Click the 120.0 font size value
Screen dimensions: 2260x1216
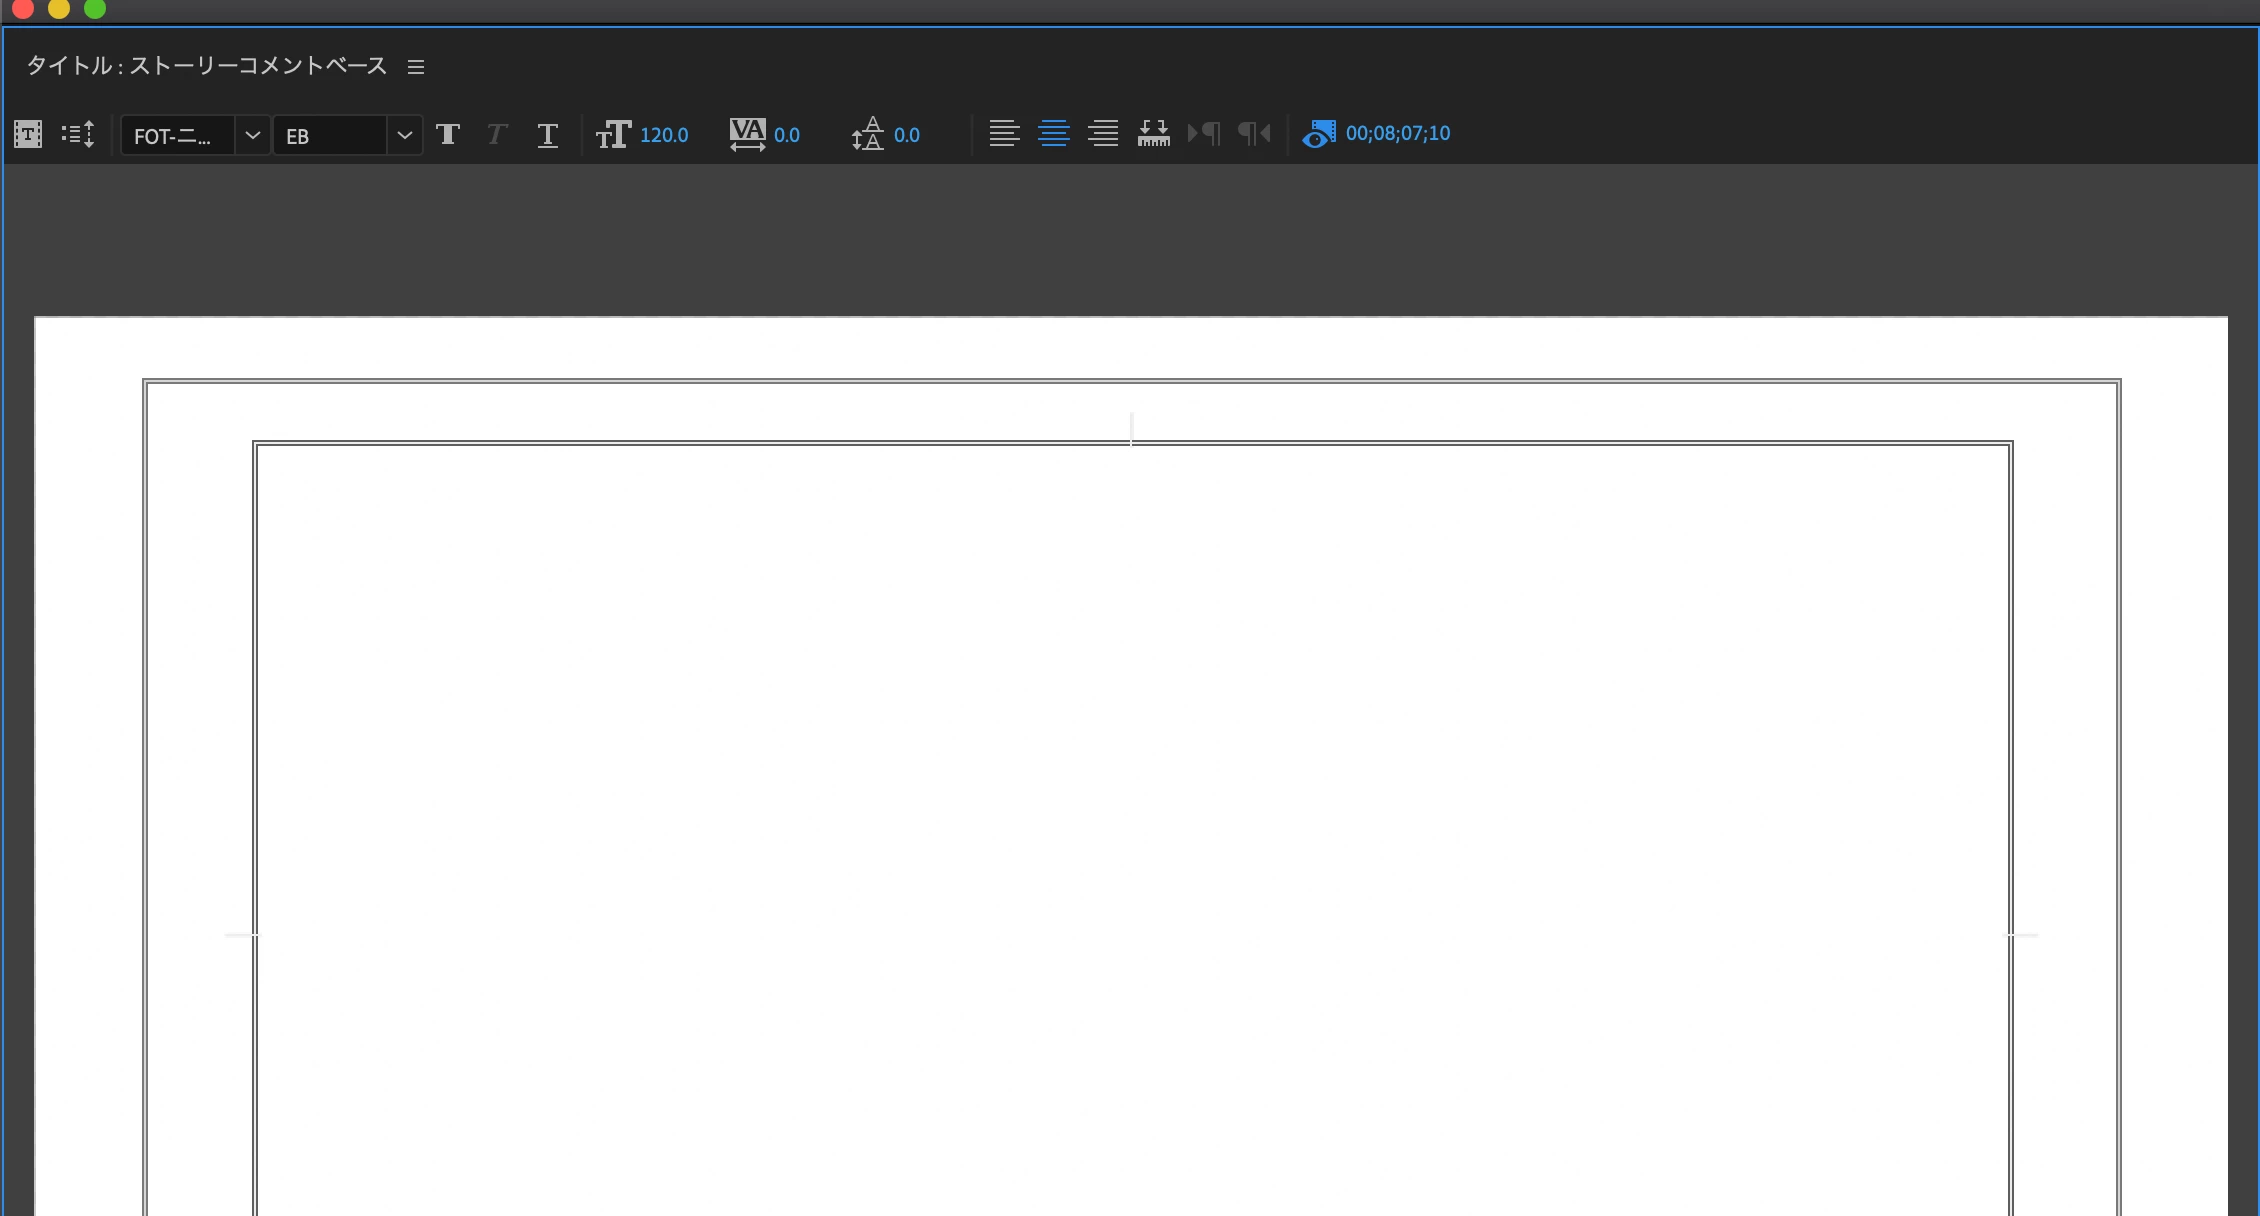[664, 135]
